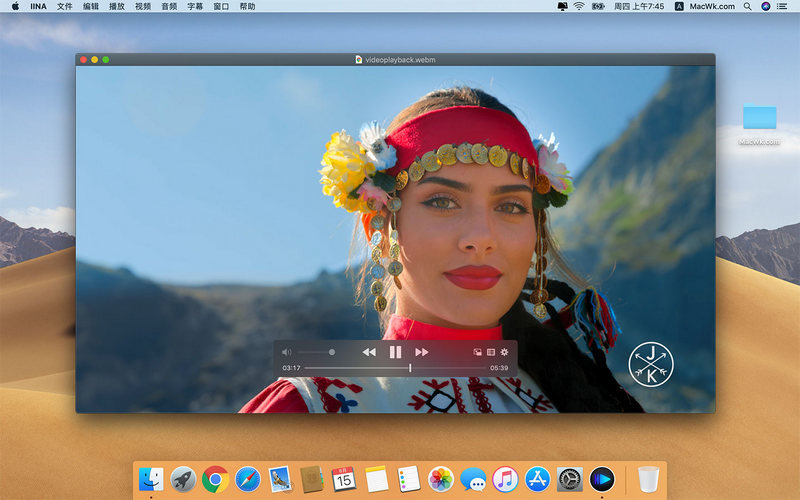Open the MacWk.com desktop folder
The width and height of the screenshot is (800, 500).
[x=759, y=117]
